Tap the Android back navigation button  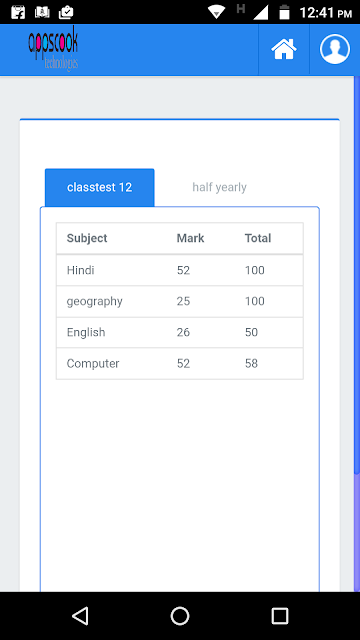click(x=80, y=616)
